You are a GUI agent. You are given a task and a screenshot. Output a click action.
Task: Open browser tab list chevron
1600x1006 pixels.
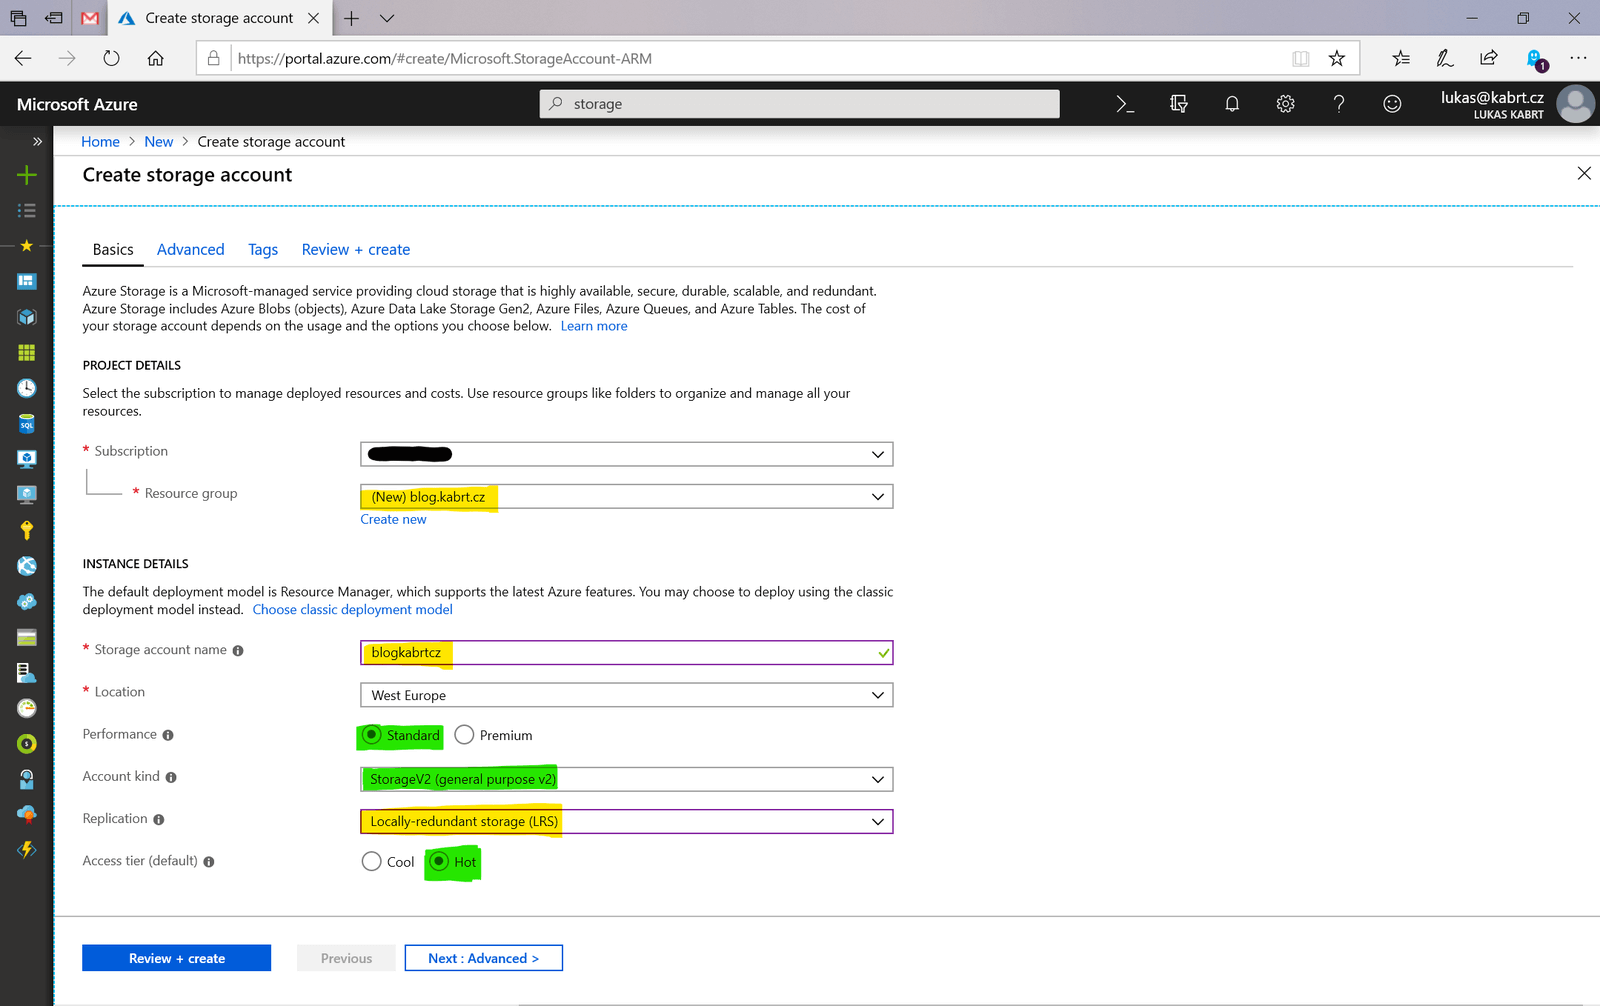[x=387, y=18]
